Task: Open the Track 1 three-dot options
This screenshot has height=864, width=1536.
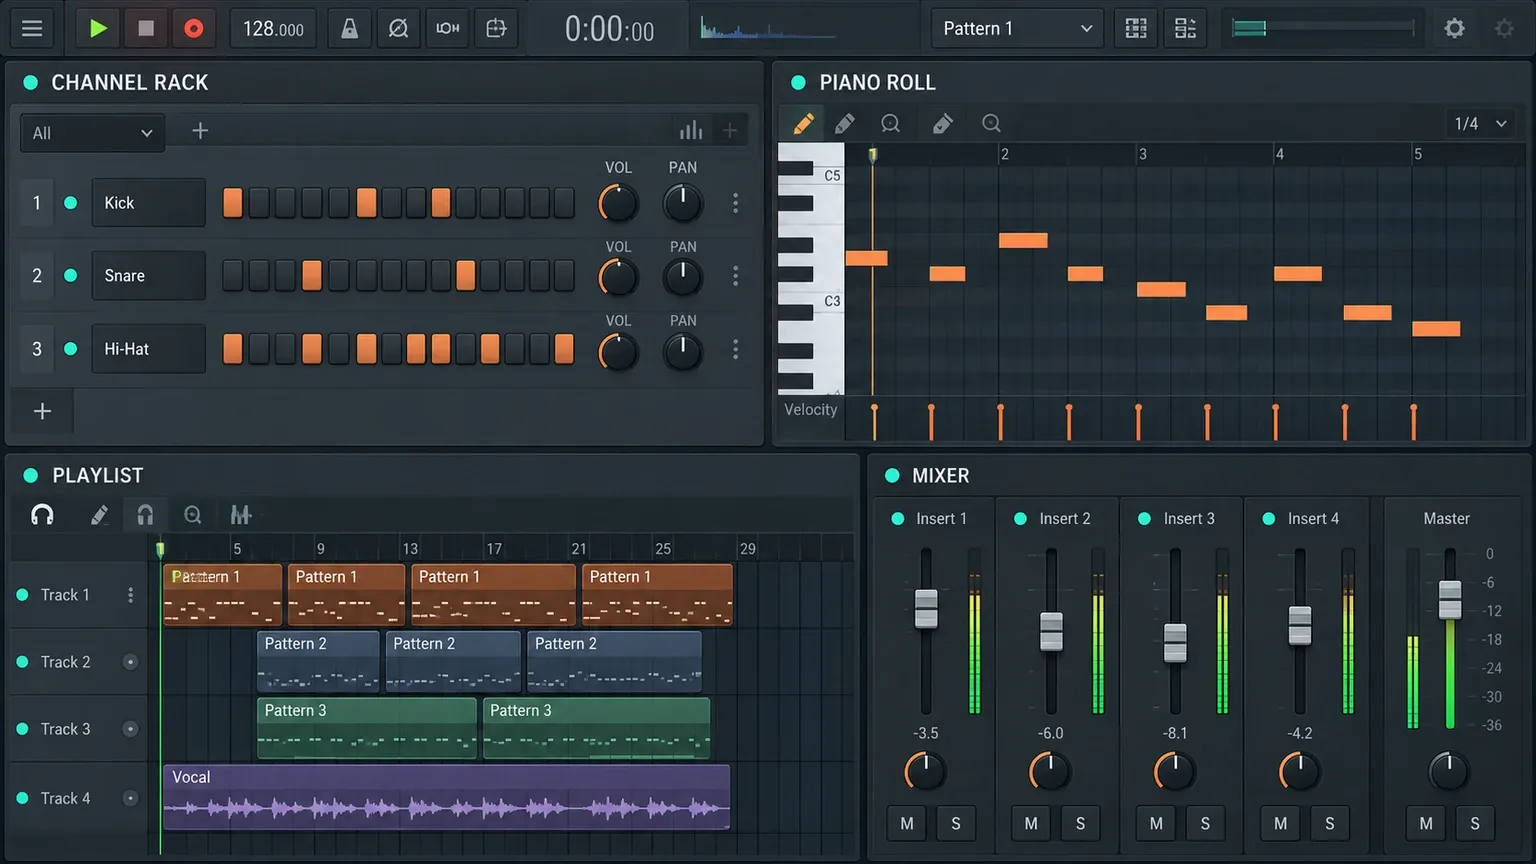Action: [130, 595]
